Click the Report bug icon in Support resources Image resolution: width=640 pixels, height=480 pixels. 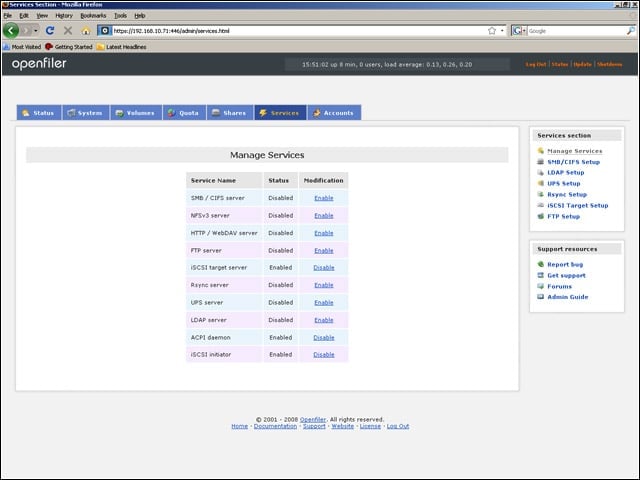click(541, 264)
